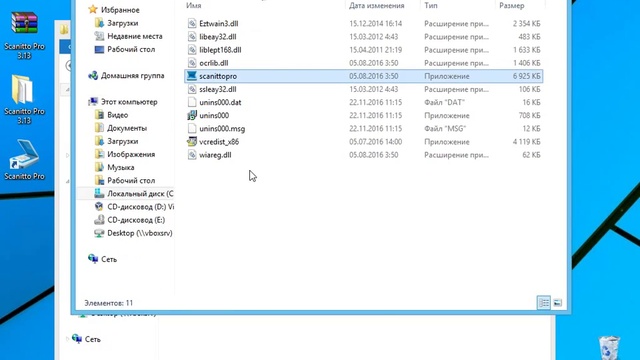Image resolution: width=640 pixels, height=360 pixels.
Task: Select the wiareg.dll file icon
Action: pyautogui.click(x=192, y=155)
